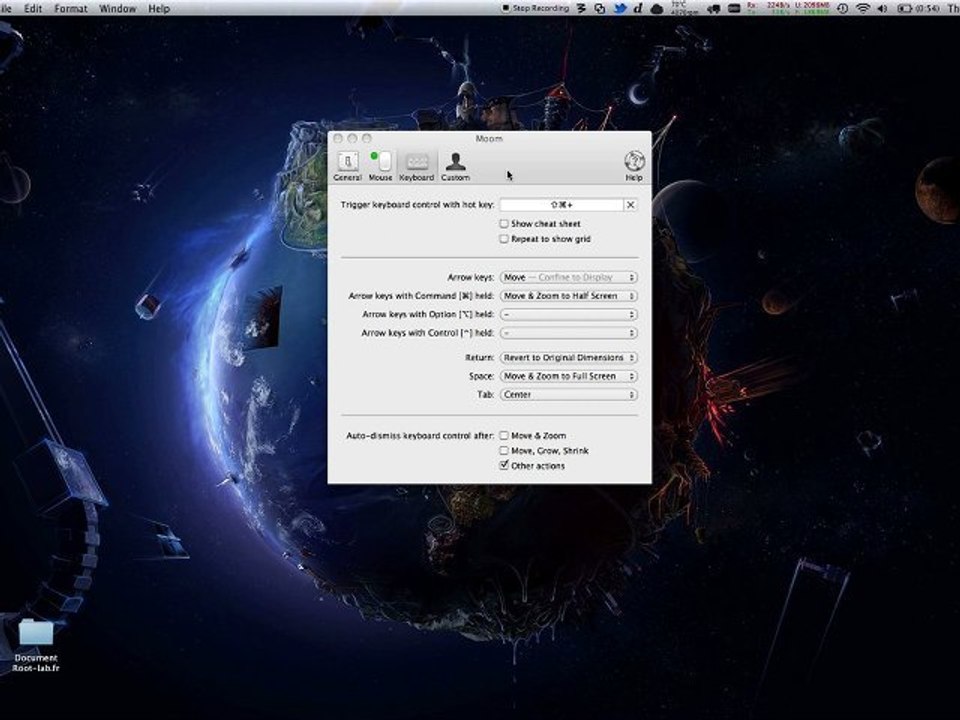Select the Keyboard preferences pane

(x=416, y=165)
